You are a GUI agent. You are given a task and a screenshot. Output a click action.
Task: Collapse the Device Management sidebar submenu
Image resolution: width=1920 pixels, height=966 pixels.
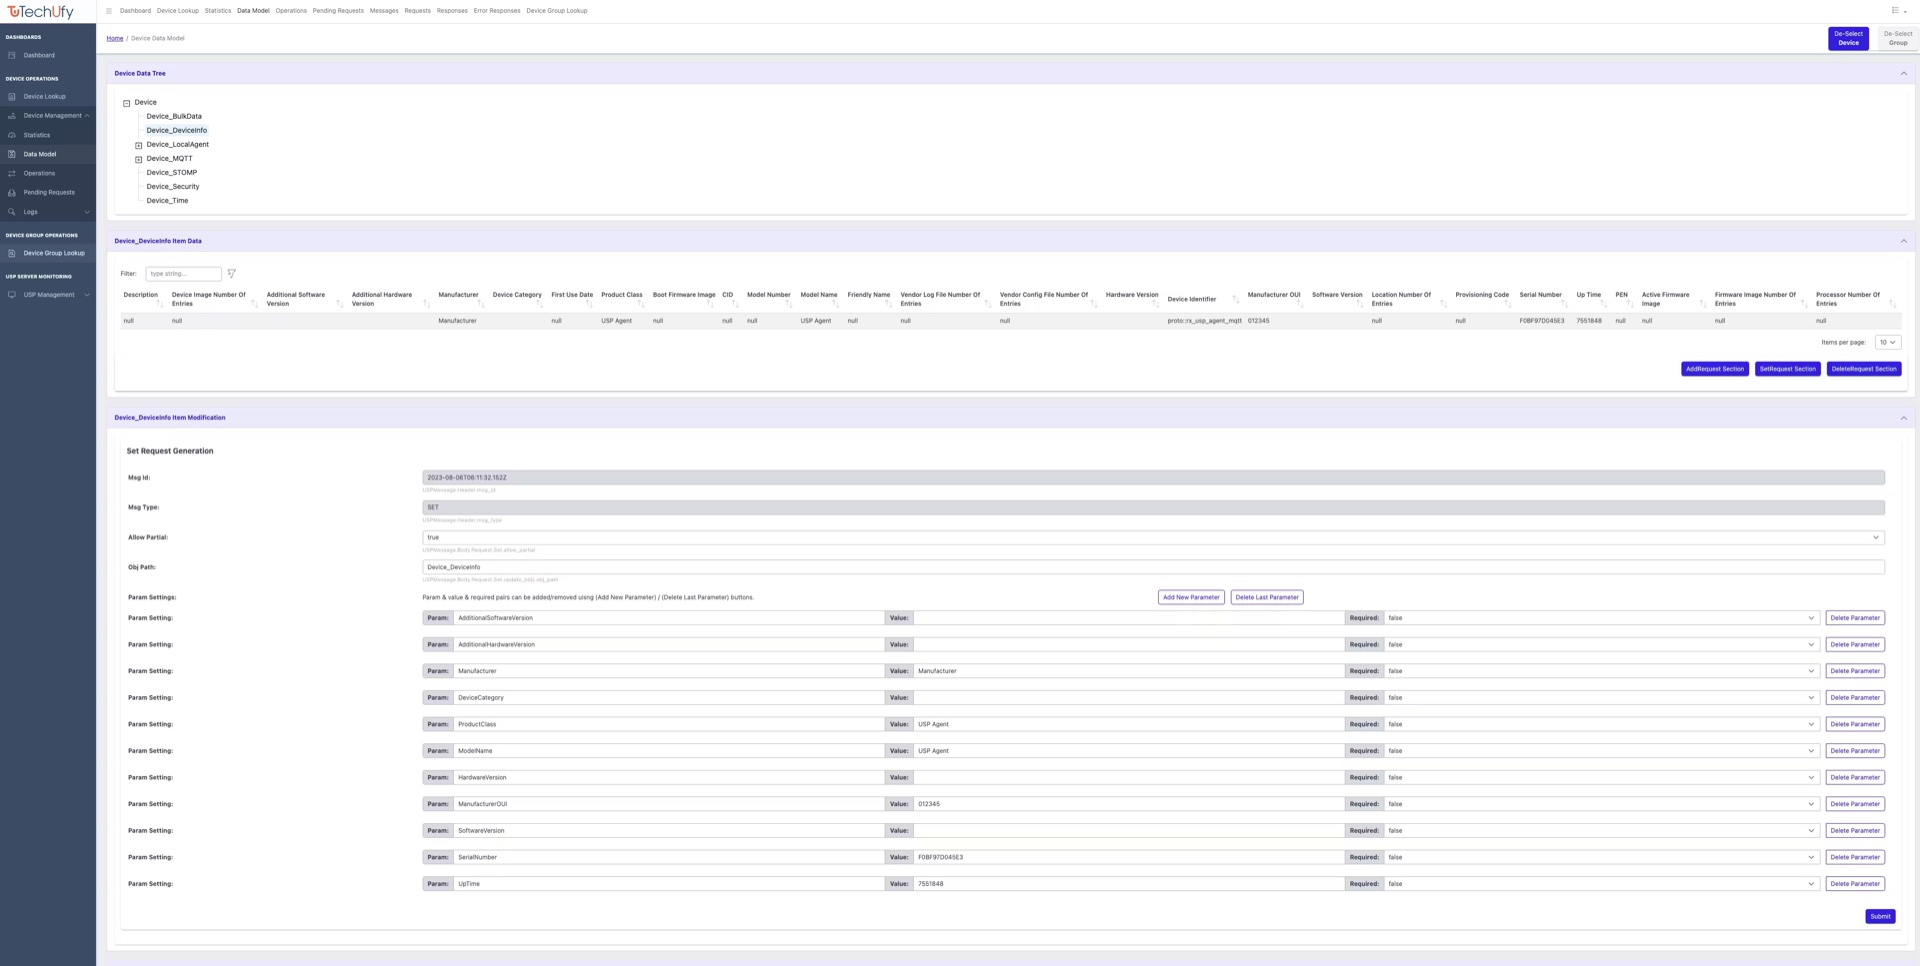pos(87,116)
